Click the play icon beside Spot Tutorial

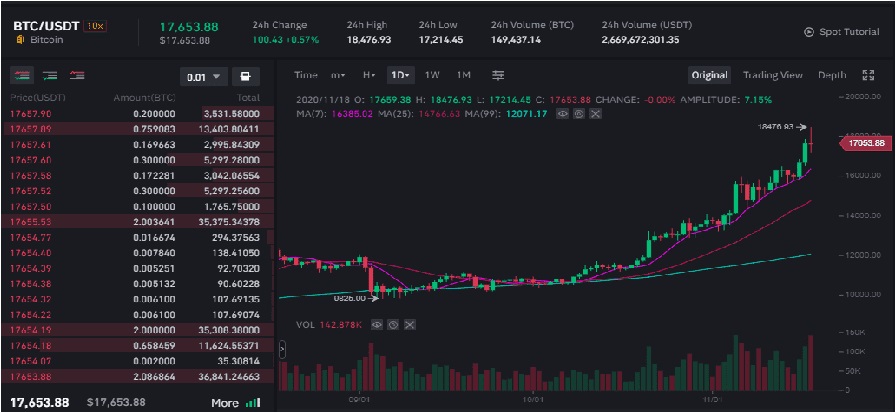click(x=809, y=32)
